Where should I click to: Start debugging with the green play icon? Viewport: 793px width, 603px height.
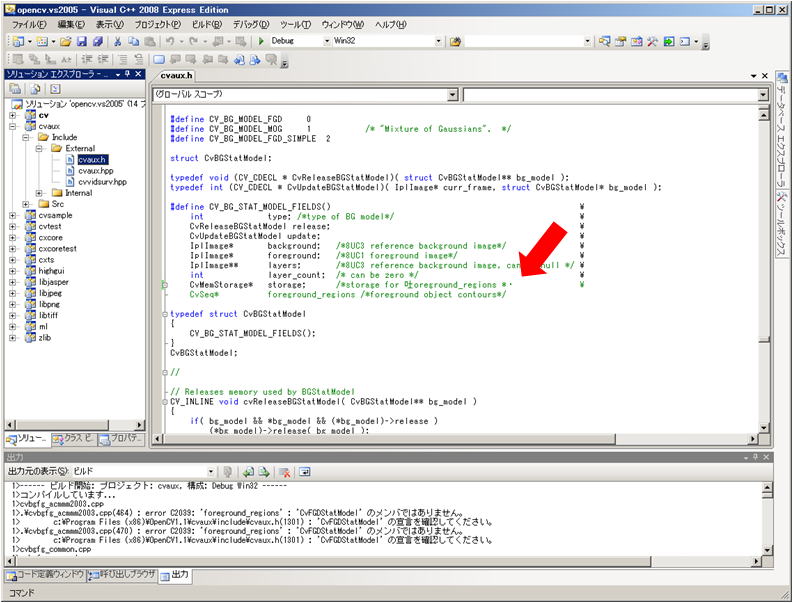coord(261,41)
